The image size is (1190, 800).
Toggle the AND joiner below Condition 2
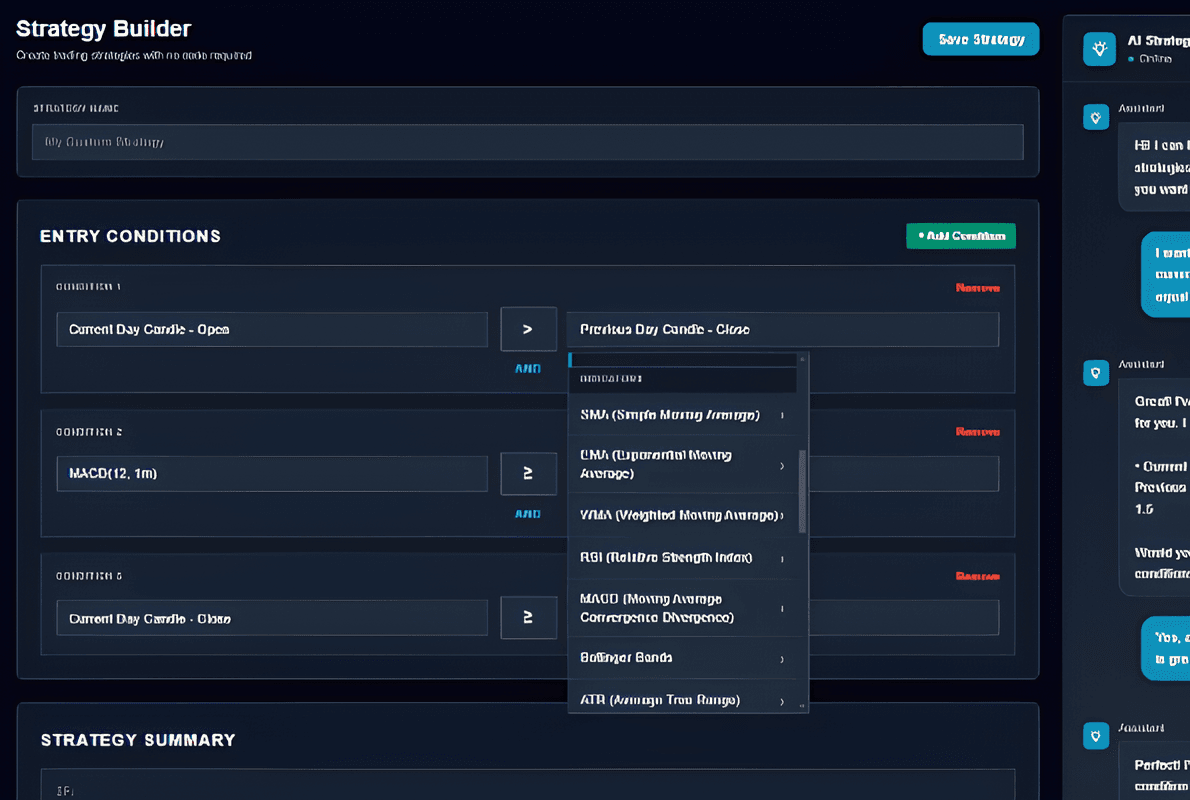(527, 514)
